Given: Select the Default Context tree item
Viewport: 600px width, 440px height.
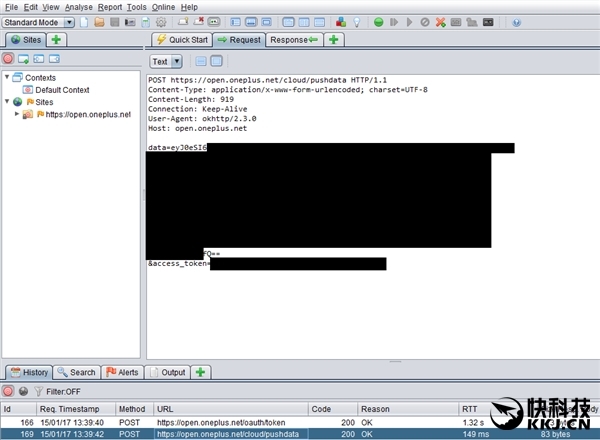Looking at the screenshot, I should [61, 90].
